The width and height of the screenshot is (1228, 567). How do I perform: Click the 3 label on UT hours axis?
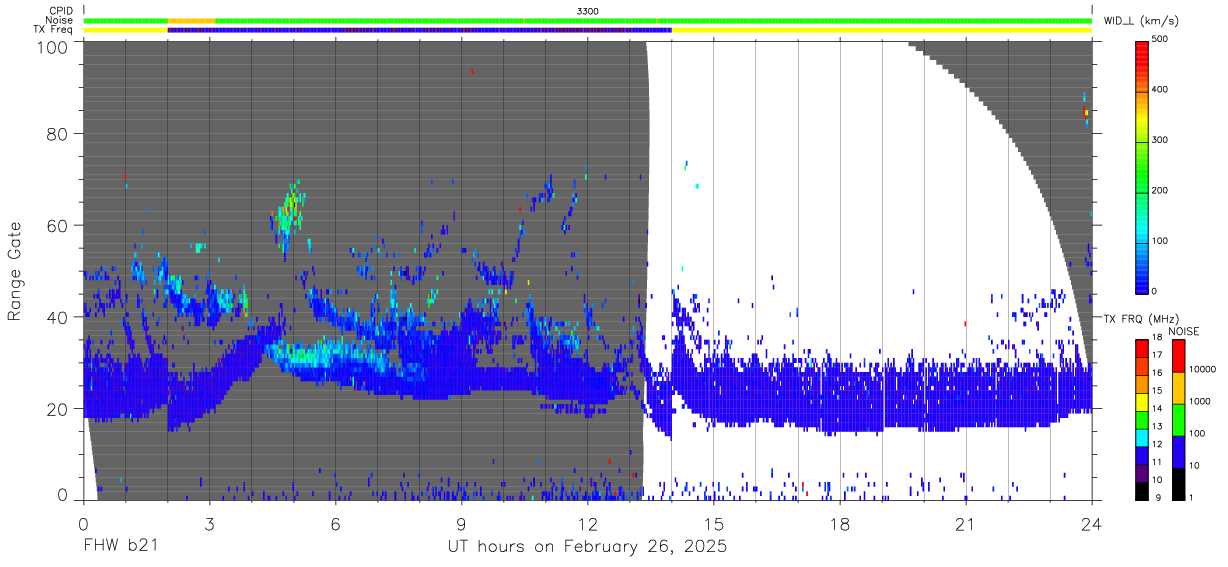(x=210, y=524)
